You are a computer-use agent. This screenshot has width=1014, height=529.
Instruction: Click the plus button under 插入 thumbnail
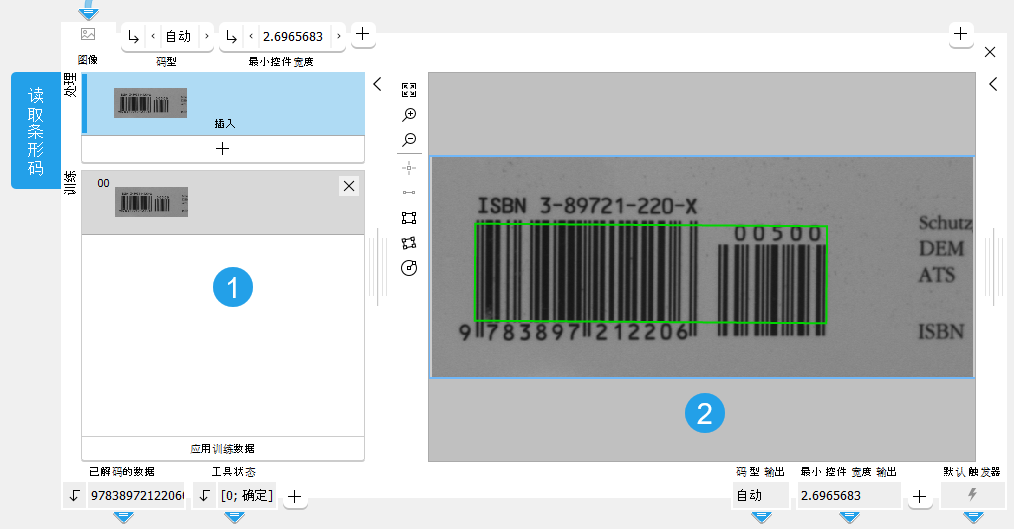[x=222, y=149]
